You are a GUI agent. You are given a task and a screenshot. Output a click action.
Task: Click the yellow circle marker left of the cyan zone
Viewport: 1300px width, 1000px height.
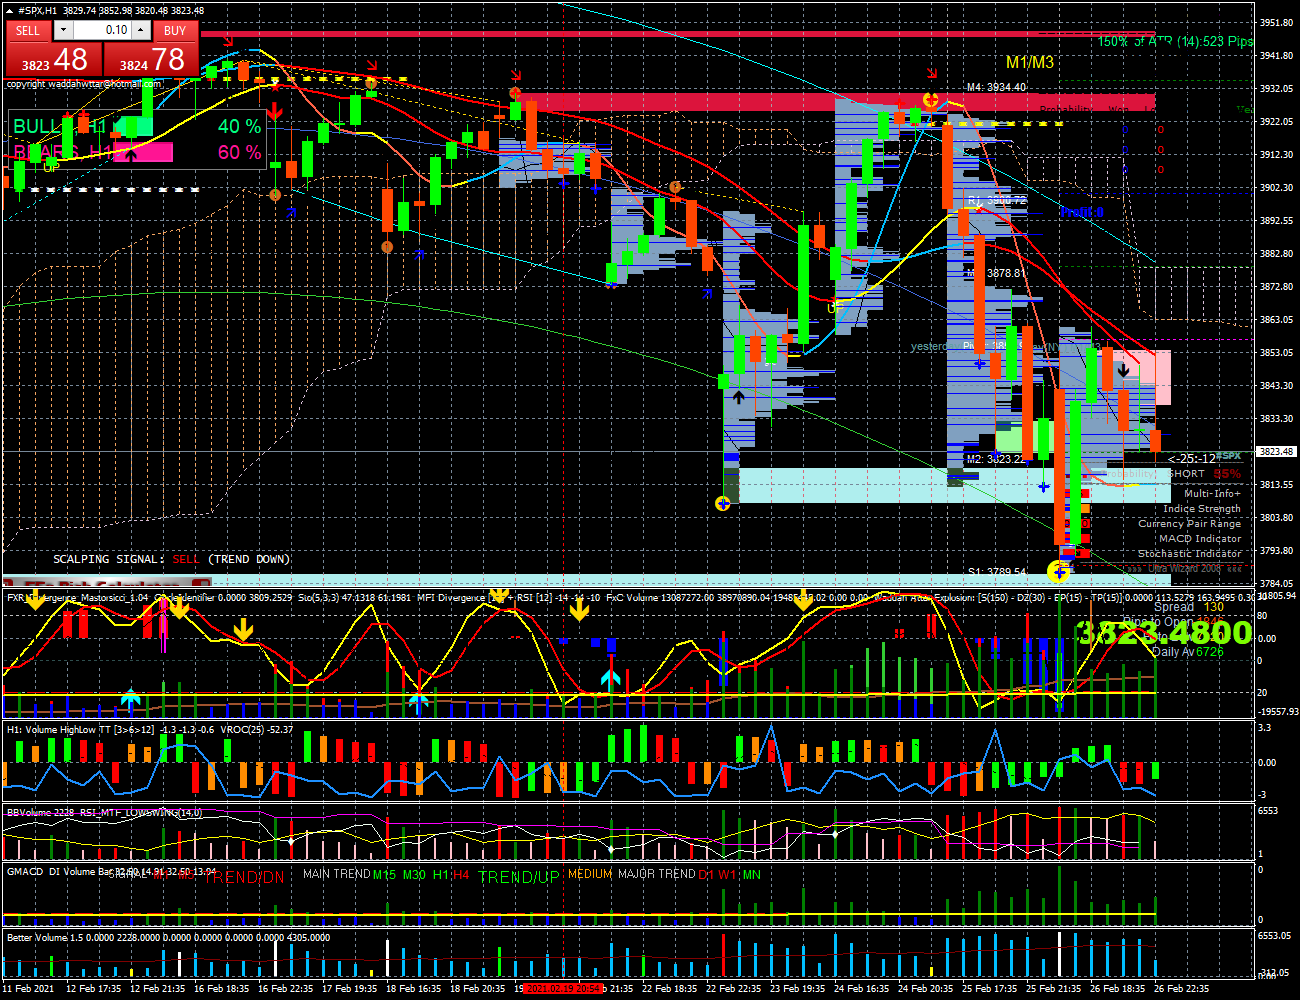(x=723, y=503)
